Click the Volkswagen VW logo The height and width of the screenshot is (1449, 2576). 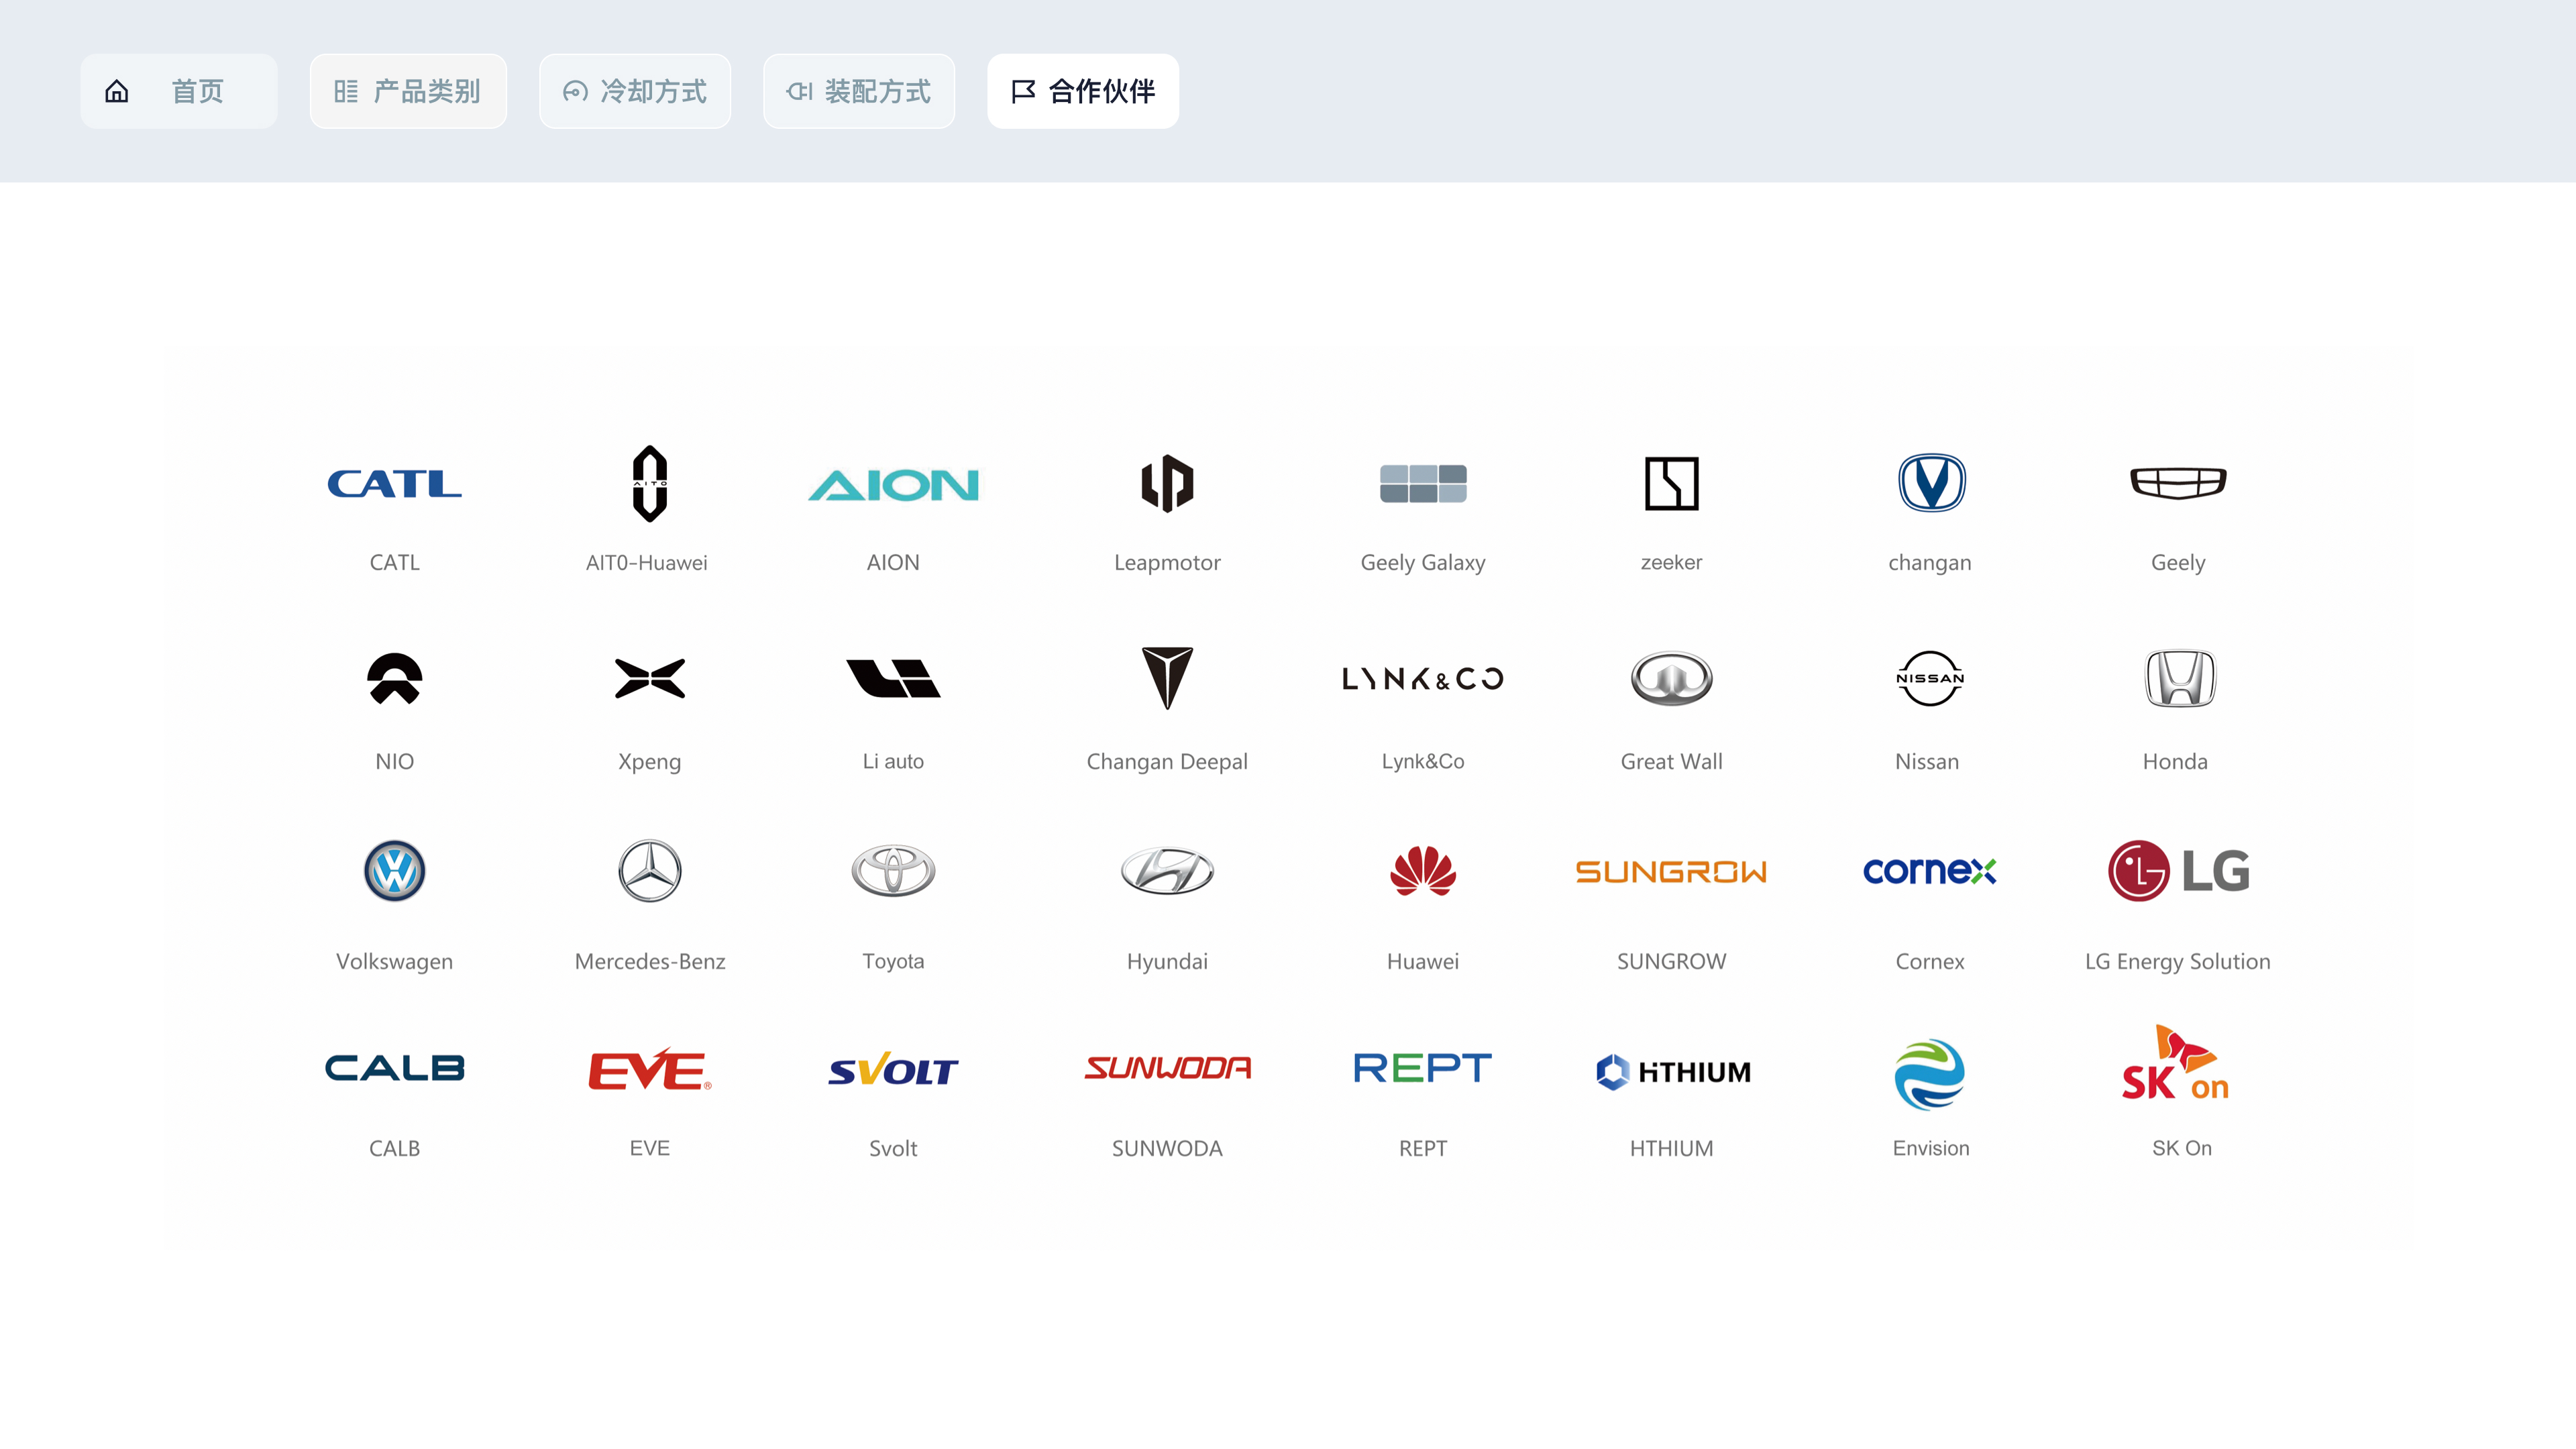tap(394, 871)
